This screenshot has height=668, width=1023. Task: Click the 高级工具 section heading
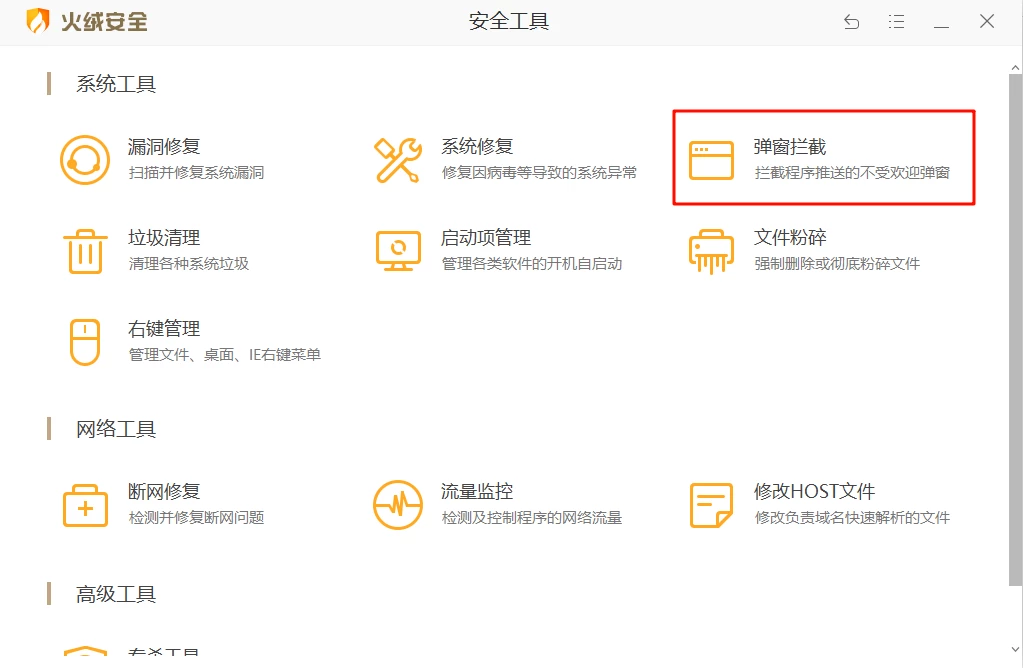116,594
